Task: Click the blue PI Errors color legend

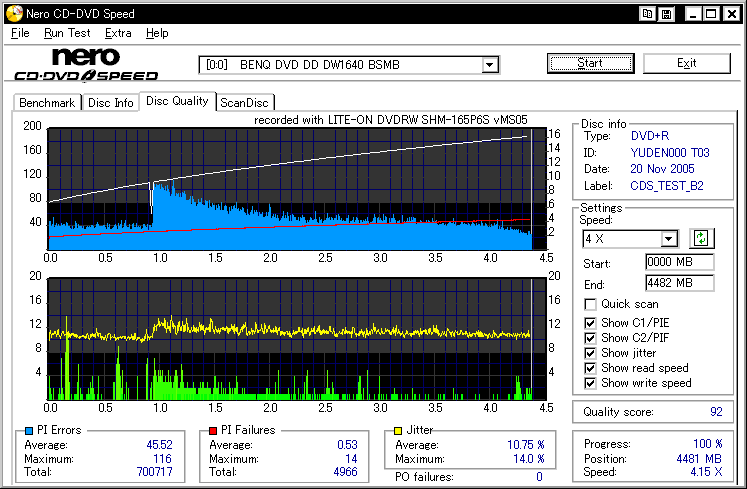Action: pos(27,431)
